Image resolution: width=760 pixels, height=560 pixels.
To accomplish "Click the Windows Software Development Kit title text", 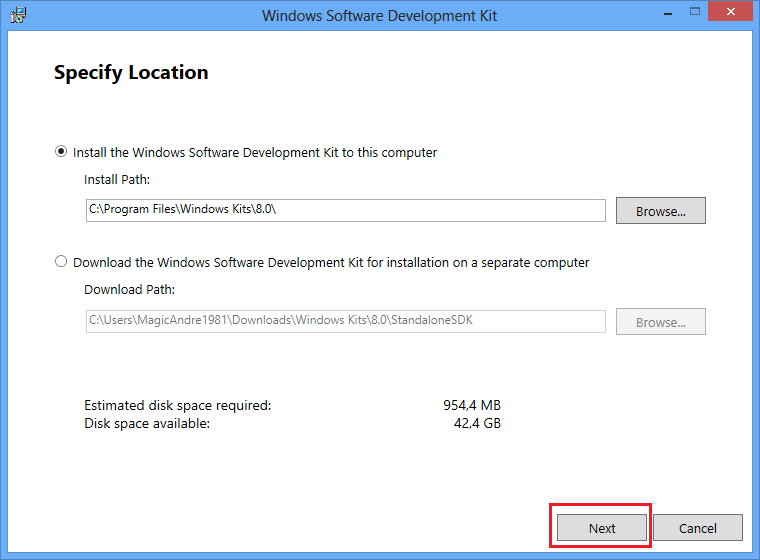I will (380, 16).
